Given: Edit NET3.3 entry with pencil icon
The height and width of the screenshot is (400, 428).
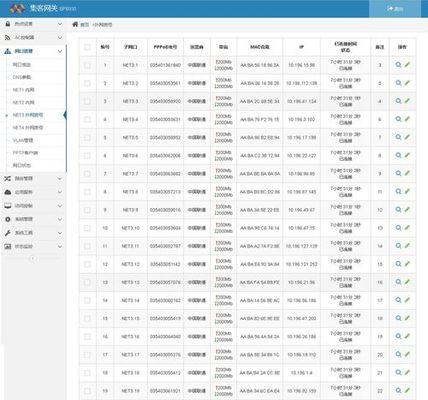Looking at the screenshot, I should [407, 101].
